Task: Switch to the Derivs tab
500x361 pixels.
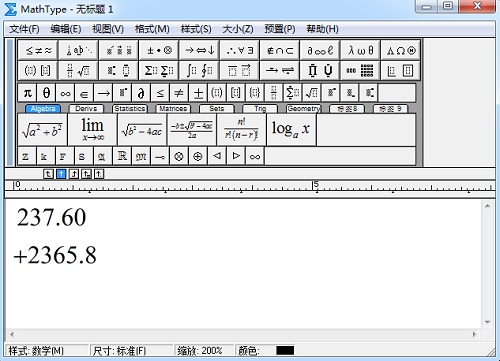Action: [x=86, y=109]
